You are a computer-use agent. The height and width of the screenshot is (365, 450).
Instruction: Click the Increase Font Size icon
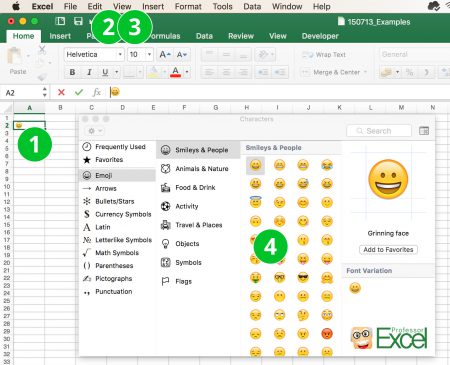[165, 55]
